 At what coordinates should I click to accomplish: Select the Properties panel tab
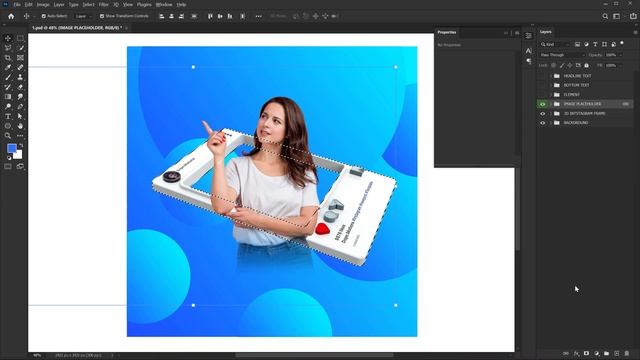pyautogui.click(x=447, y=32)
